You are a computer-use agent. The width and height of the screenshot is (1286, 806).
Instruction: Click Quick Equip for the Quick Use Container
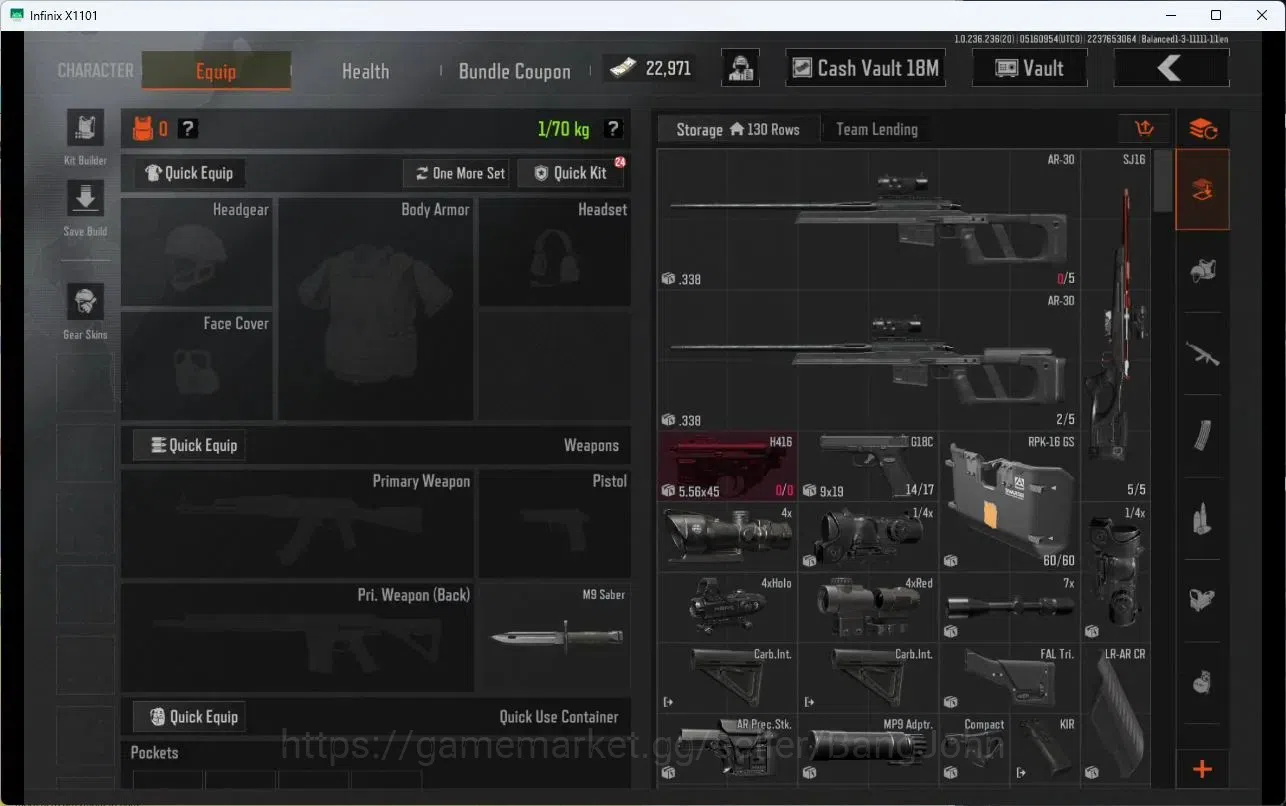coord(190,716)
